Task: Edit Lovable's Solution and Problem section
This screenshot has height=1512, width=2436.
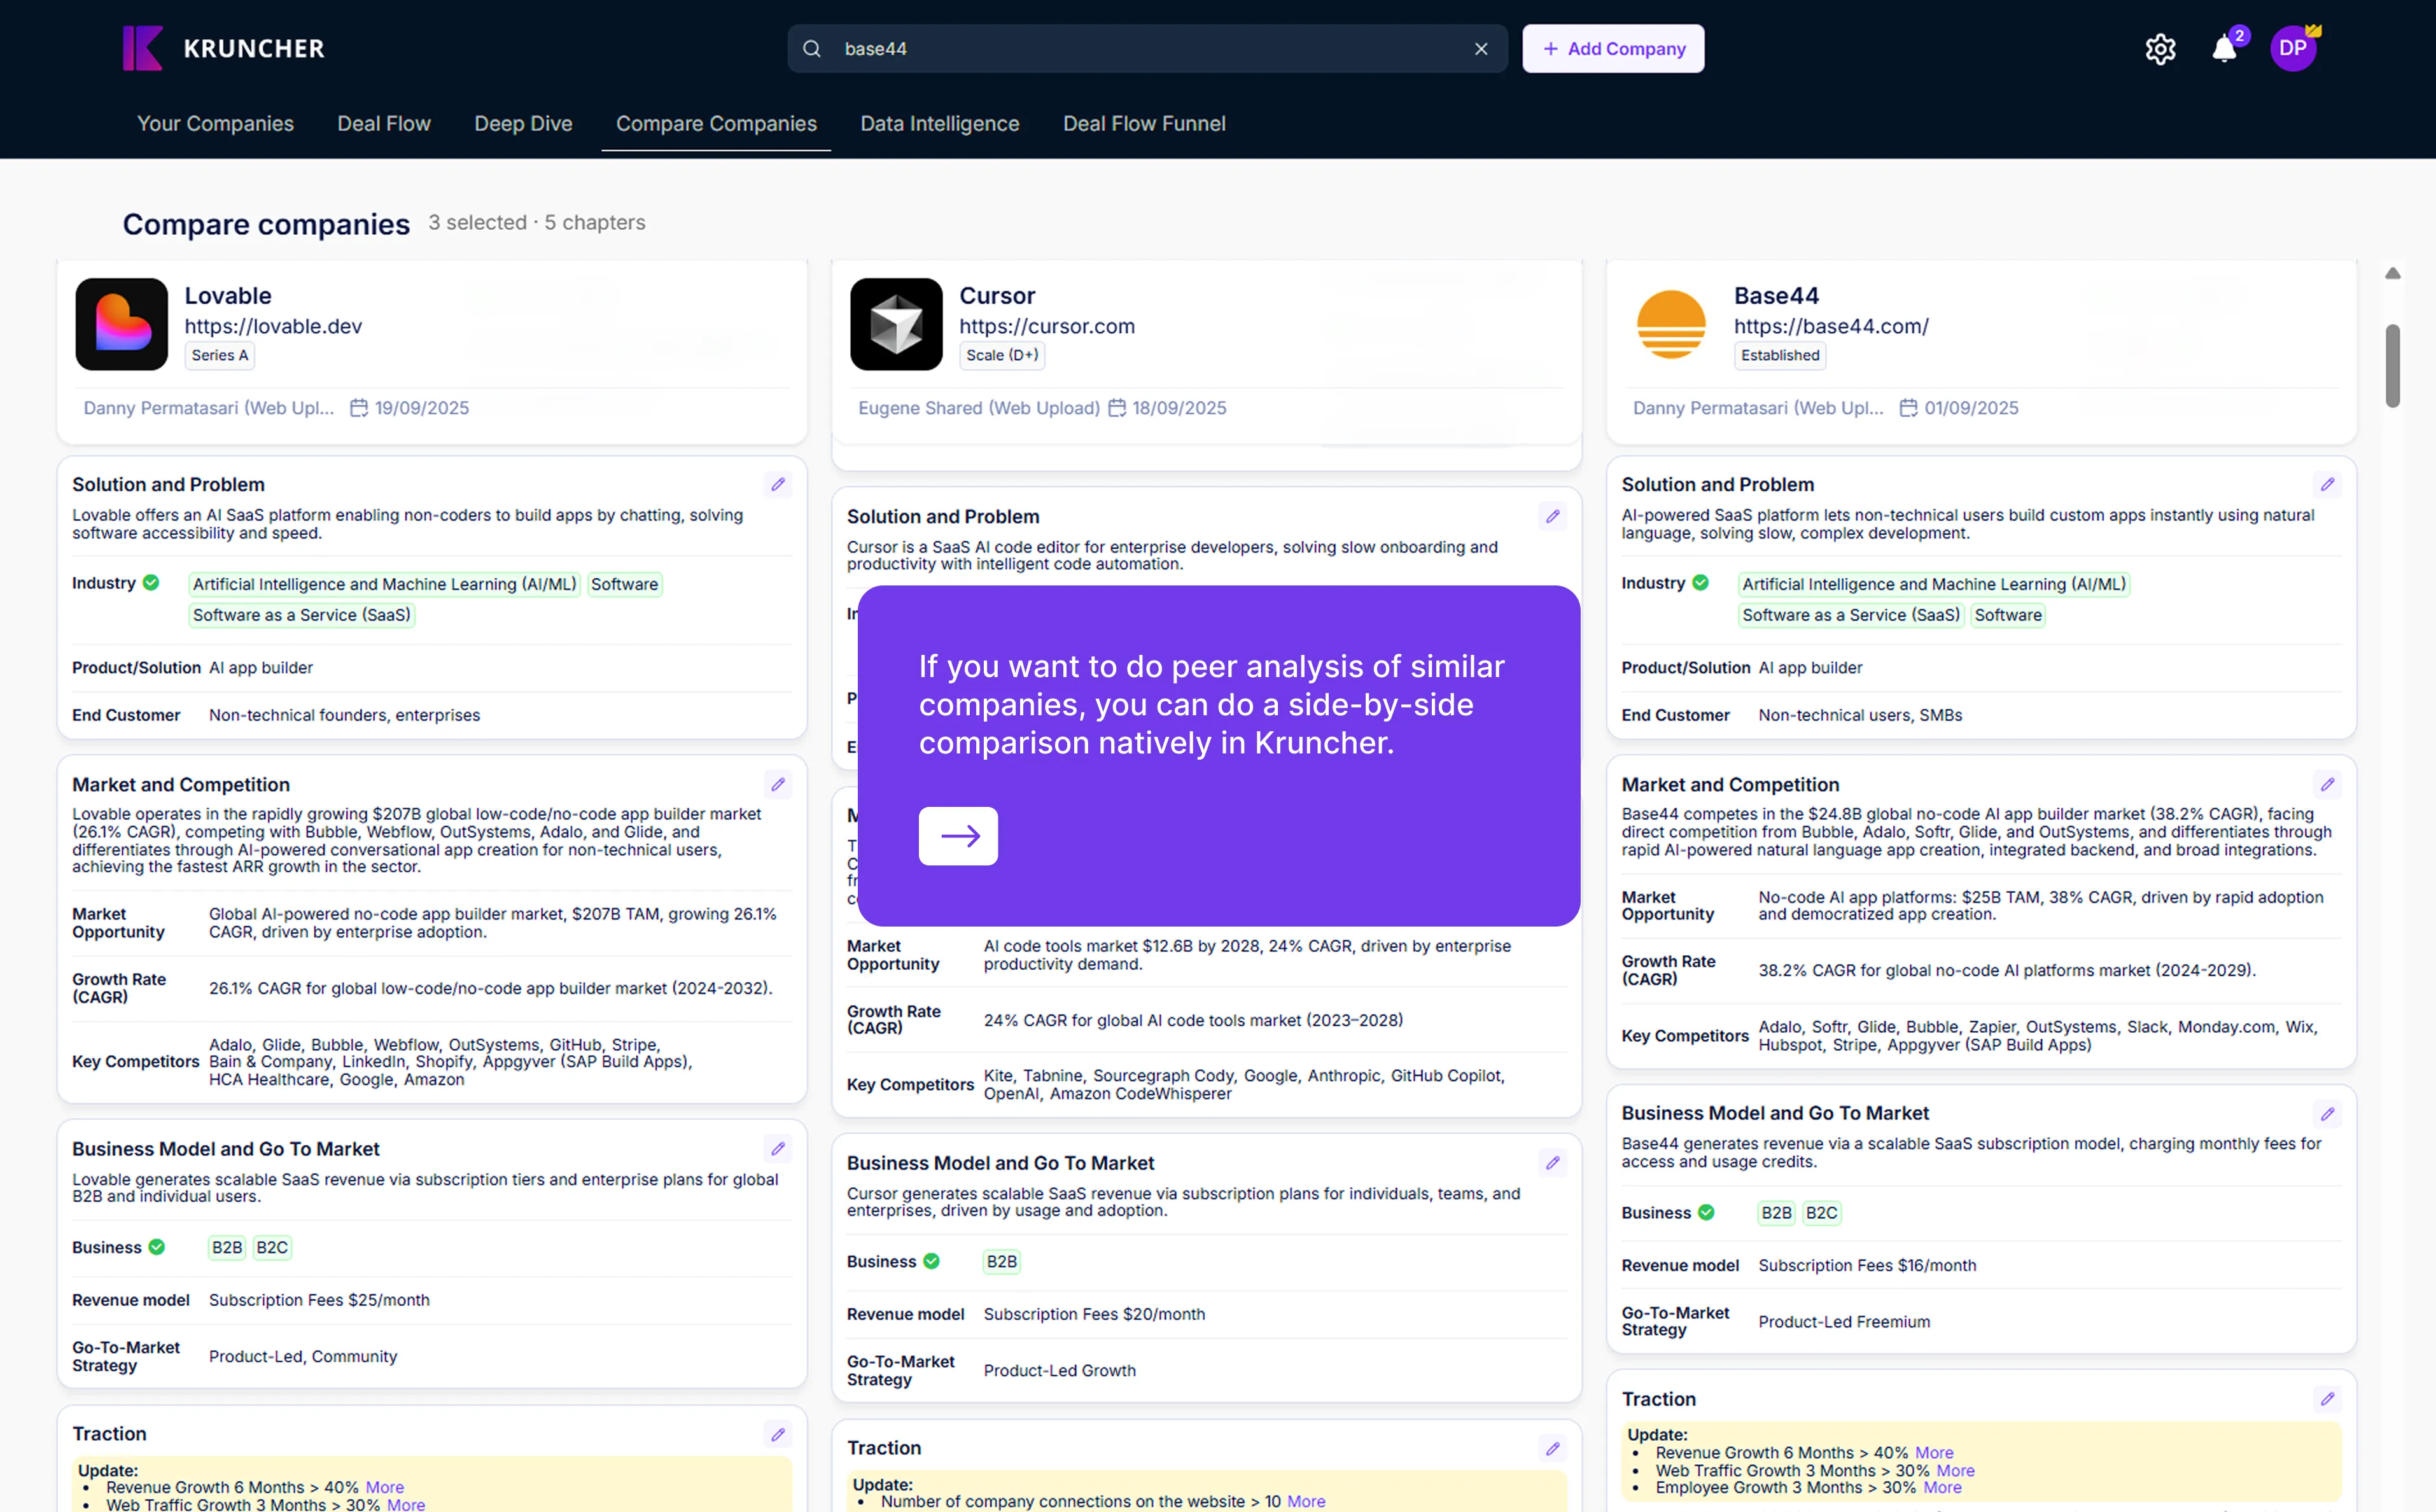Action: click(x=778, y=485)
